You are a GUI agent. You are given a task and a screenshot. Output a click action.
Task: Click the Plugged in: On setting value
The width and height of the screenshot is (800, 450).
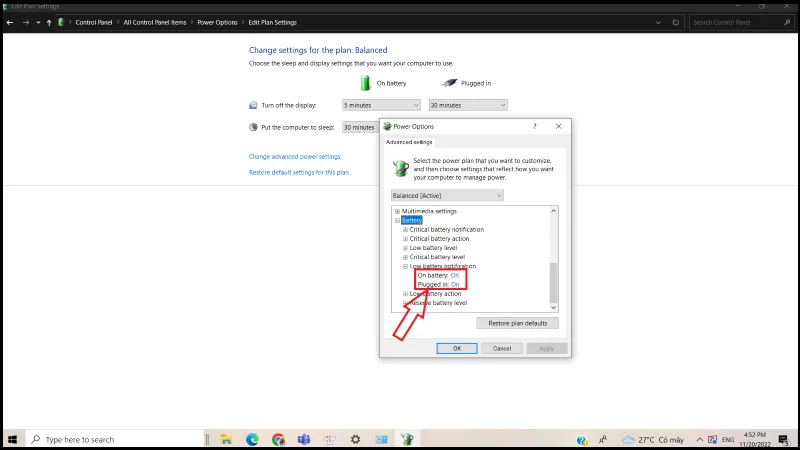(x=455, y=284)
